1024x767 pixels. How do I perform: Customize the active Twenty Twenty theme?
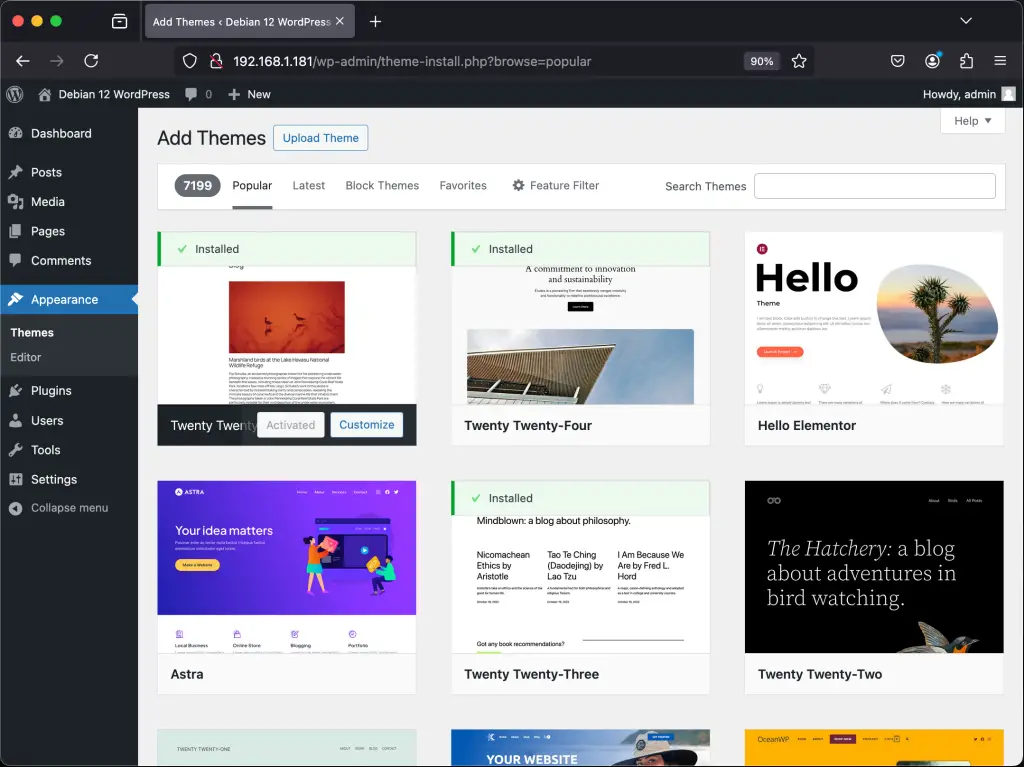[366, 425]
